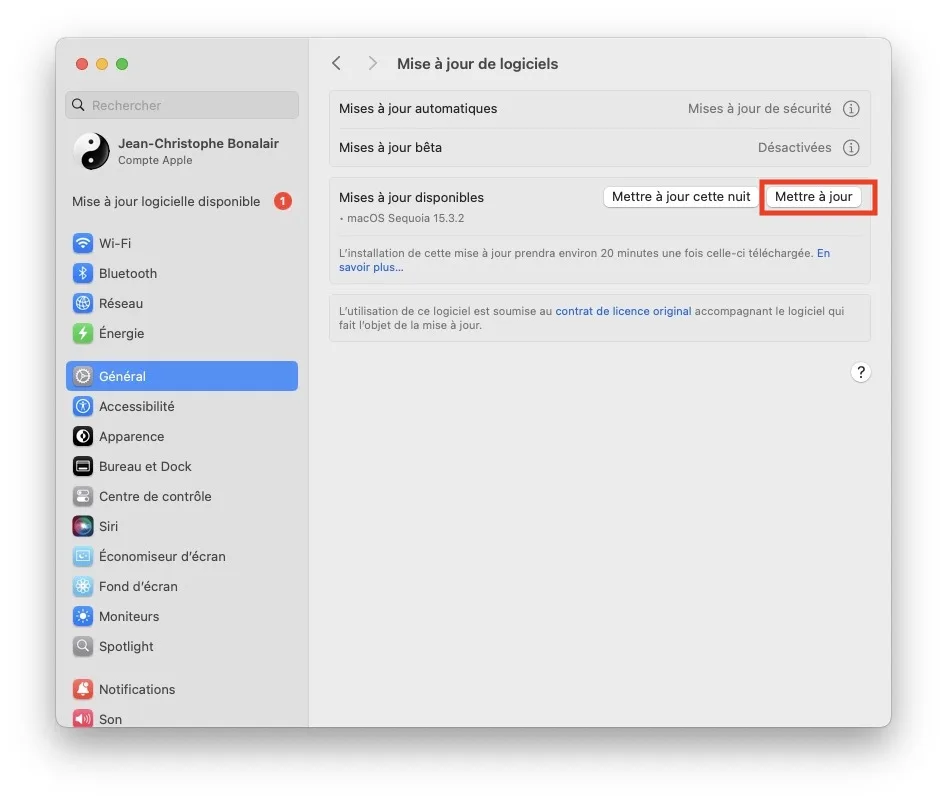Click the Mises à jour automatiques label

418,109
